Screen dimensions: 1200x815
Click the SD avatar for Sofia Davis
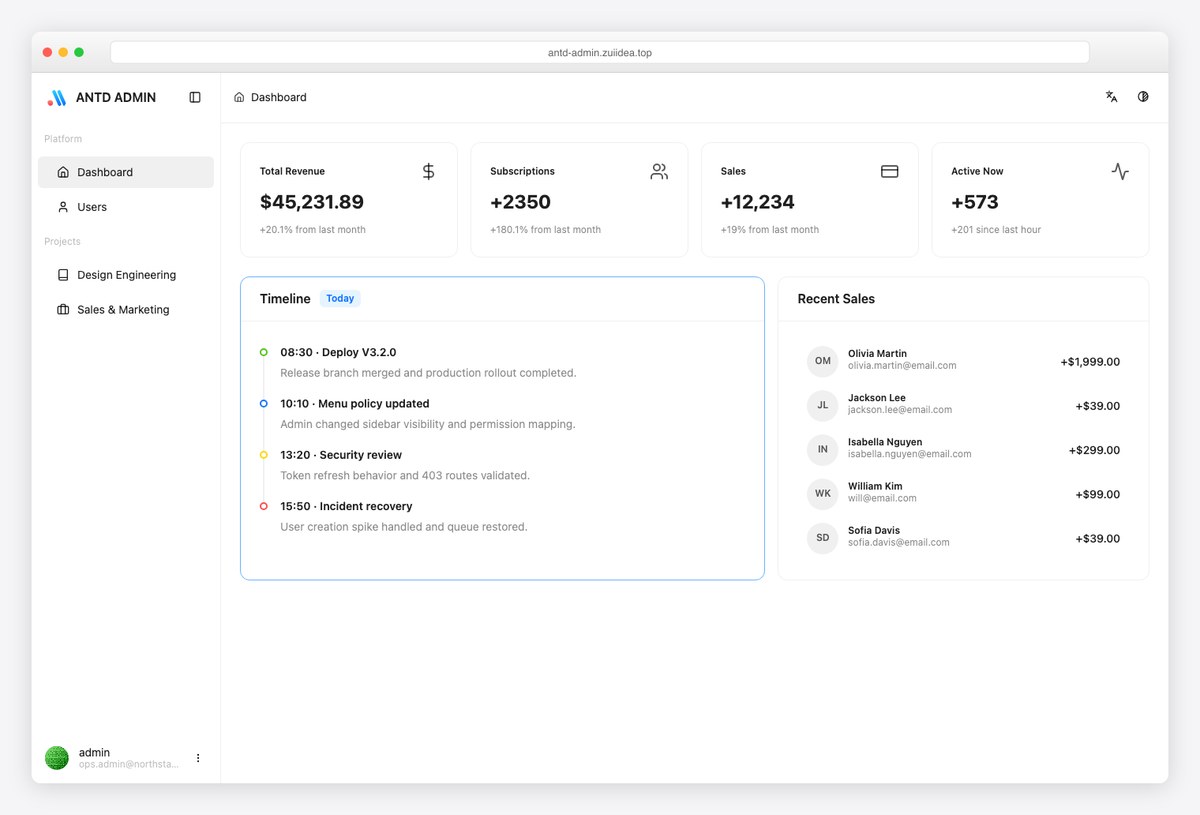[822, 538]
